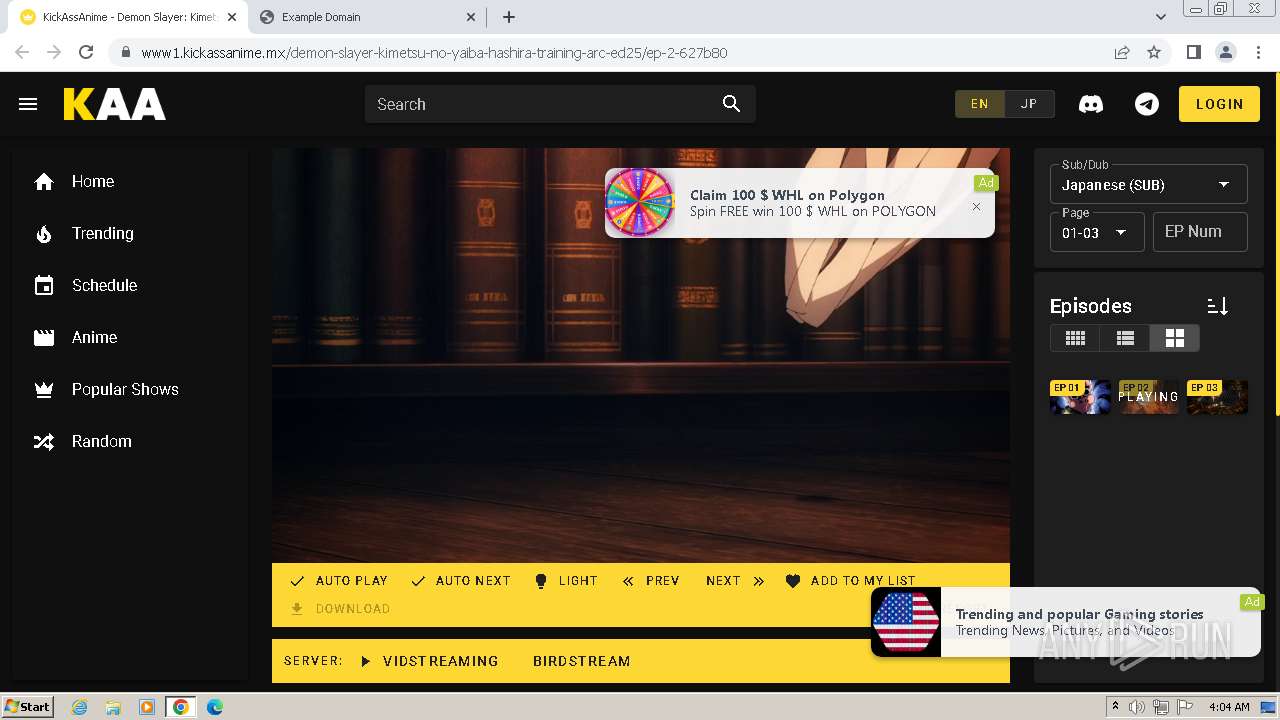This screenshot has height=720, width=1280.
Task: Toggle Auto Next option
Action: [x=461, y=581]
